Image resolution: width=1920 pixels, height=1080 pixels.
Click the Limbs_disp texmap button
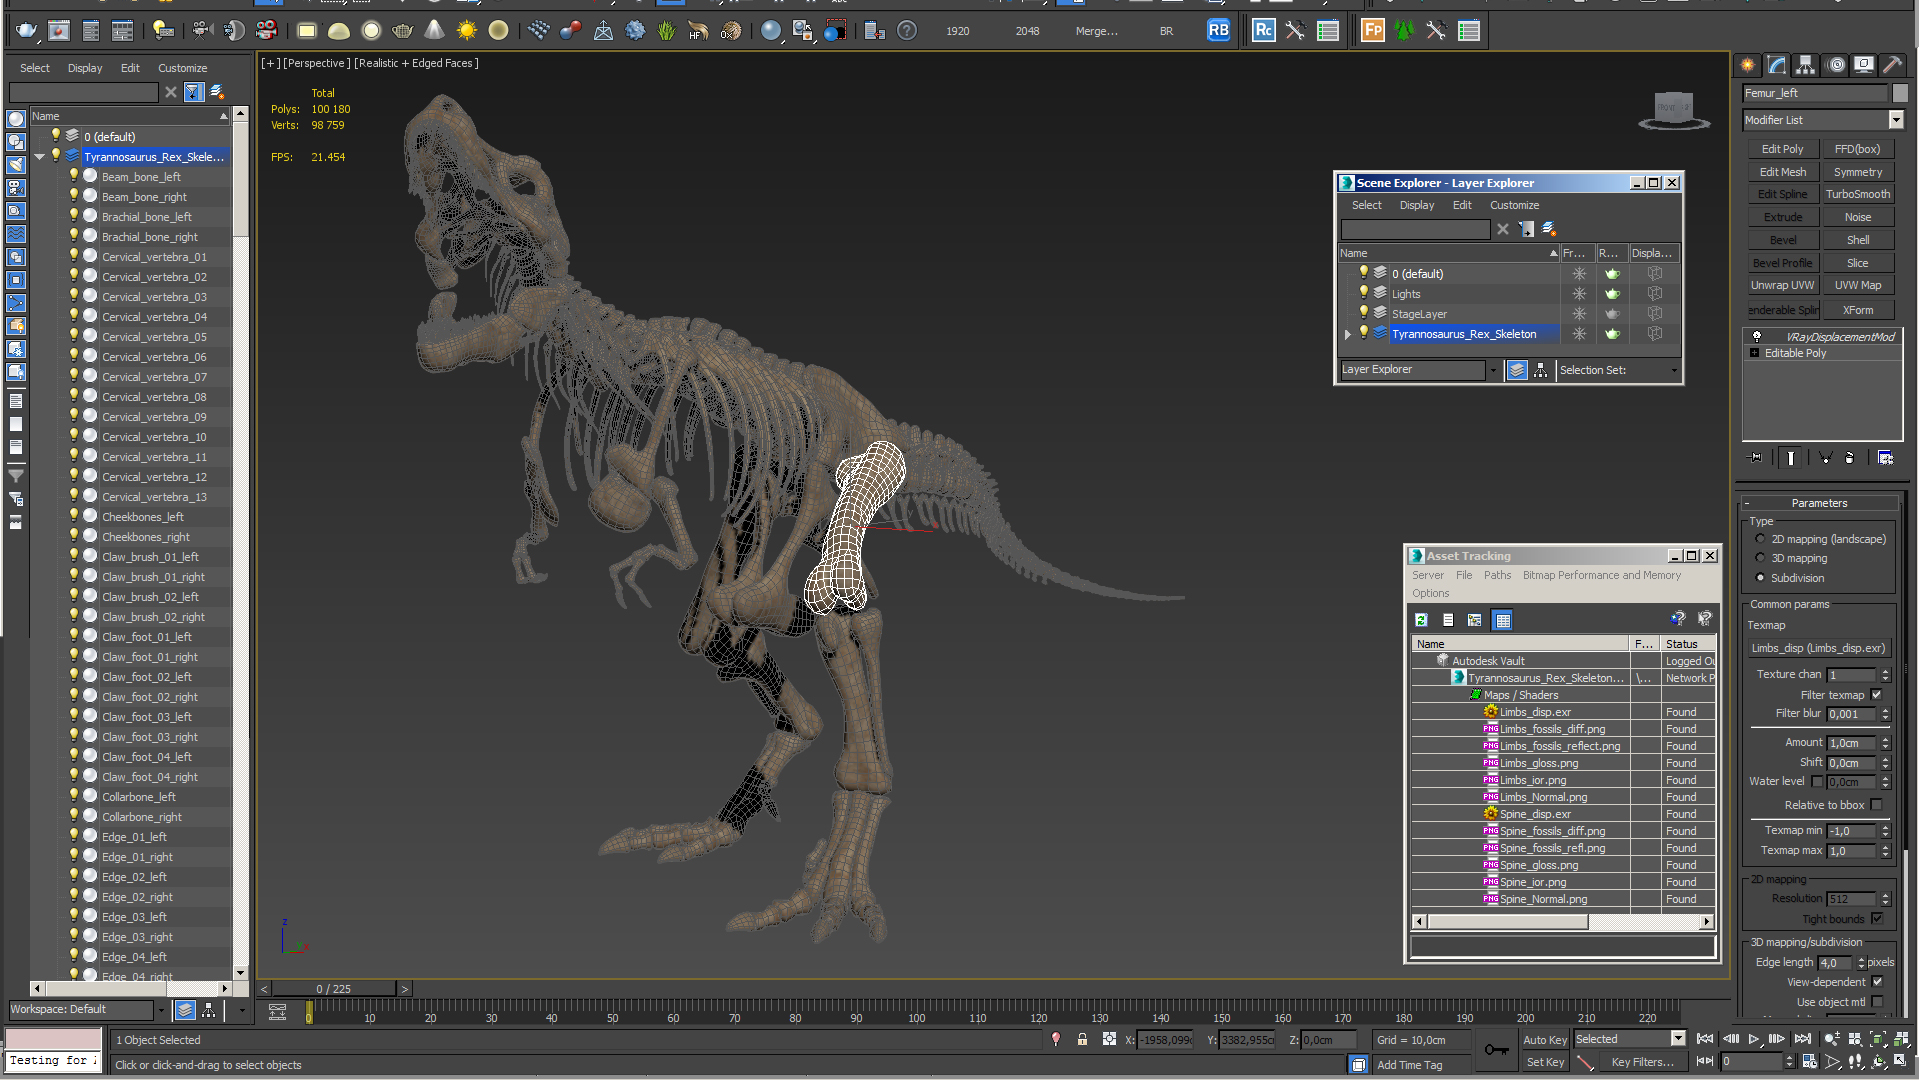pyautogui.click(x=1818, y=648)
